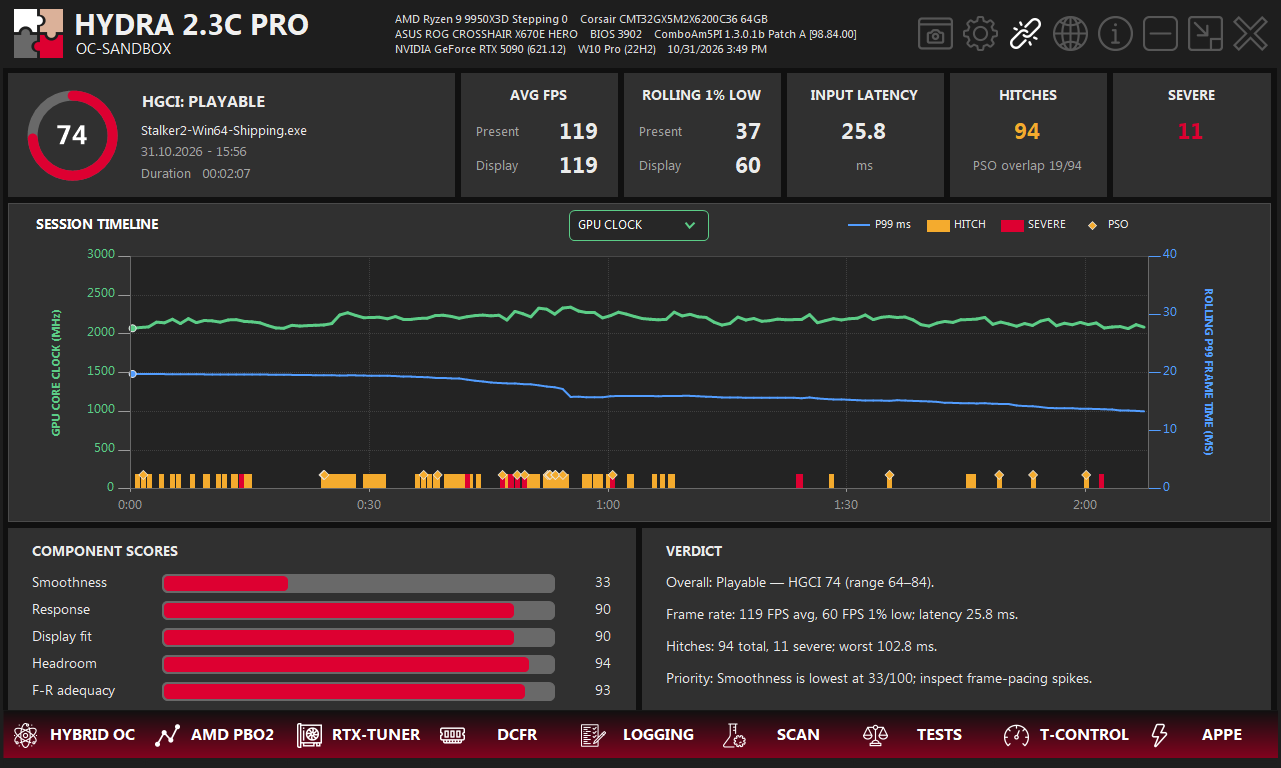Click the curve graph icon for AMD PBO2
1281x768 pixels.
point(167,735)
